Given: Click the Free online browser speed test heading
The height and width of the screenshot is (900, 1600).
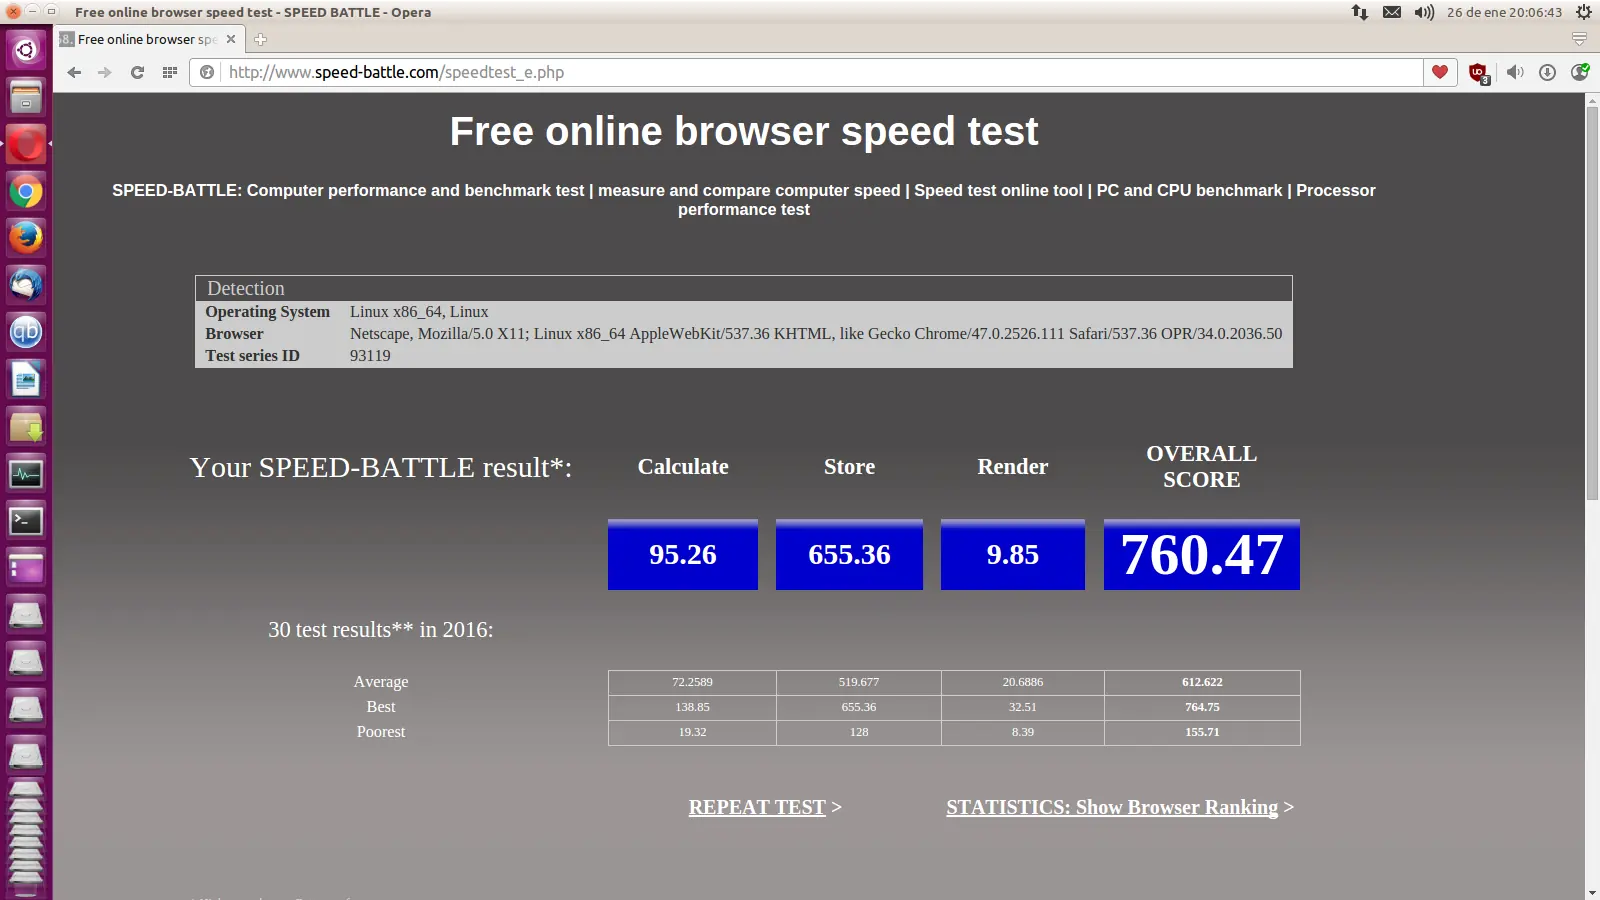Looking at the screenshot, I should [x=744, y=131].
